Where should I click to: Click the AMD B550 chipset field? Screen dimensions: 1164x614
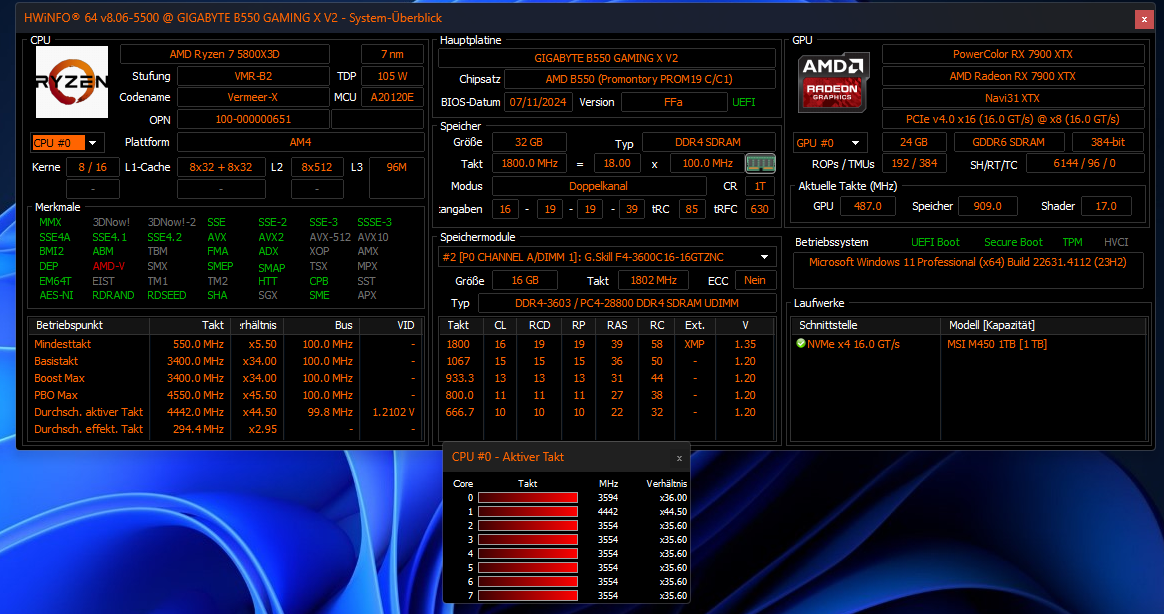pos(639,79)
